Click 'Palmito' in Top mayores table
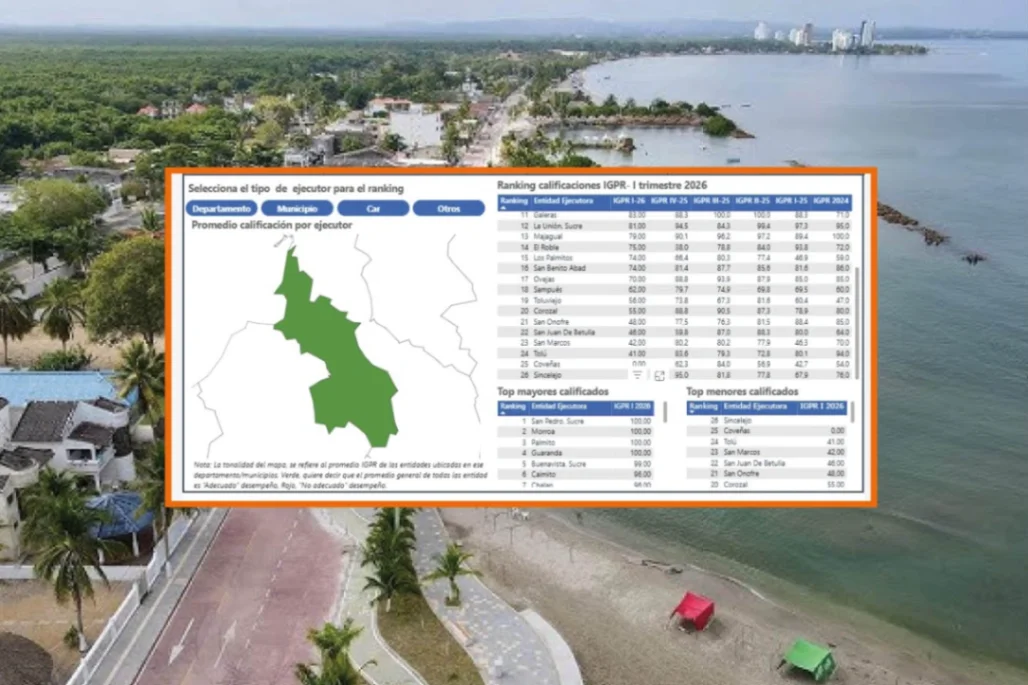 pyautogui.click(x=543, y=443)
